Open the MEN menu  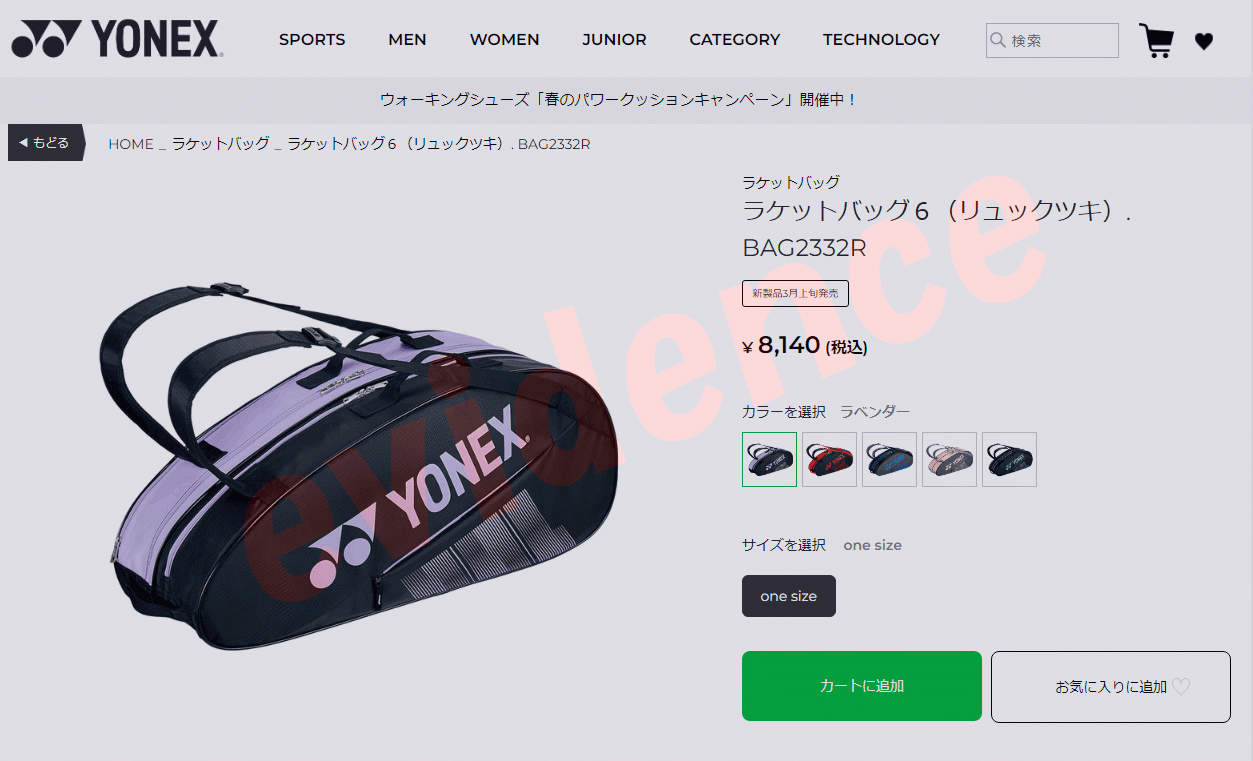coord(407,40)
